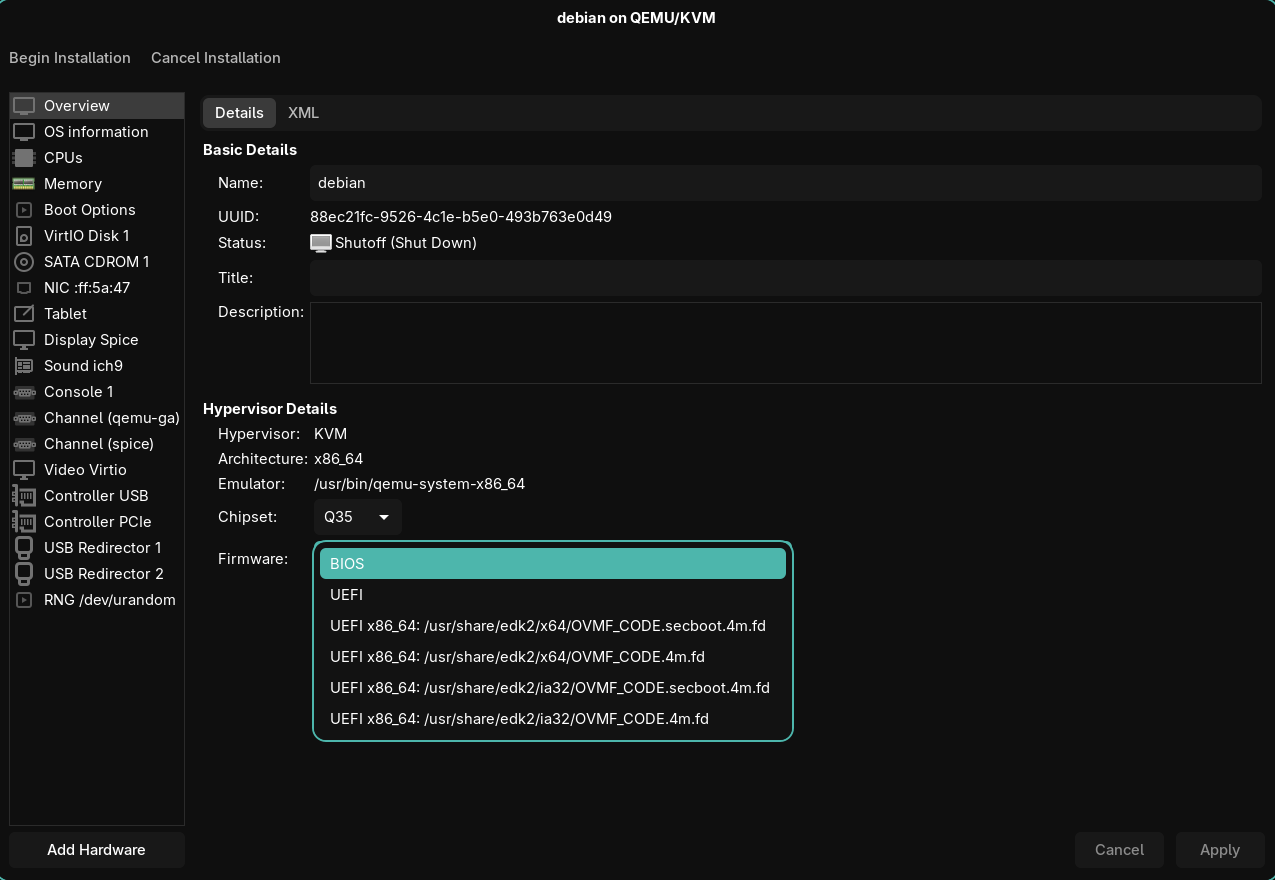
Task: Click the Add Hardware button
Action: (x=97, y=850)
